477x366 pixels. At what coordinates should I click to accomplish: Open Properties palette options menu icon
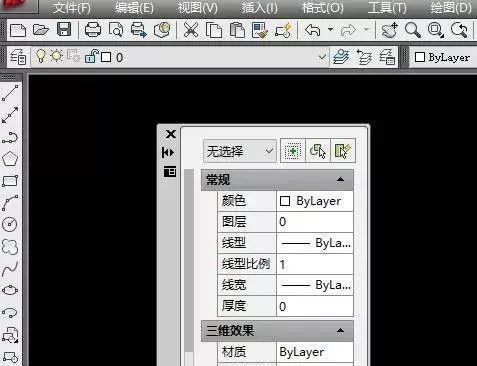[x=170, y=172]
